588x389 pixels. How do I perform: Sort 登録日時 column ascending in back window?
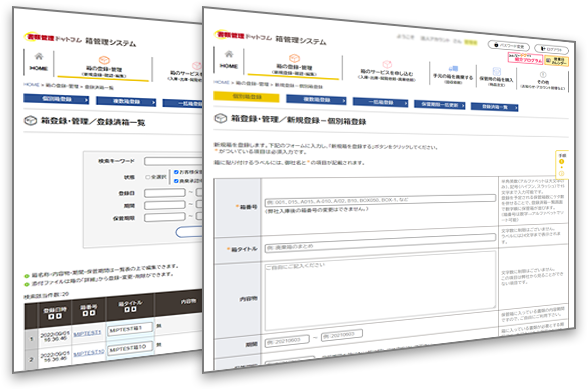click(51, 316)
